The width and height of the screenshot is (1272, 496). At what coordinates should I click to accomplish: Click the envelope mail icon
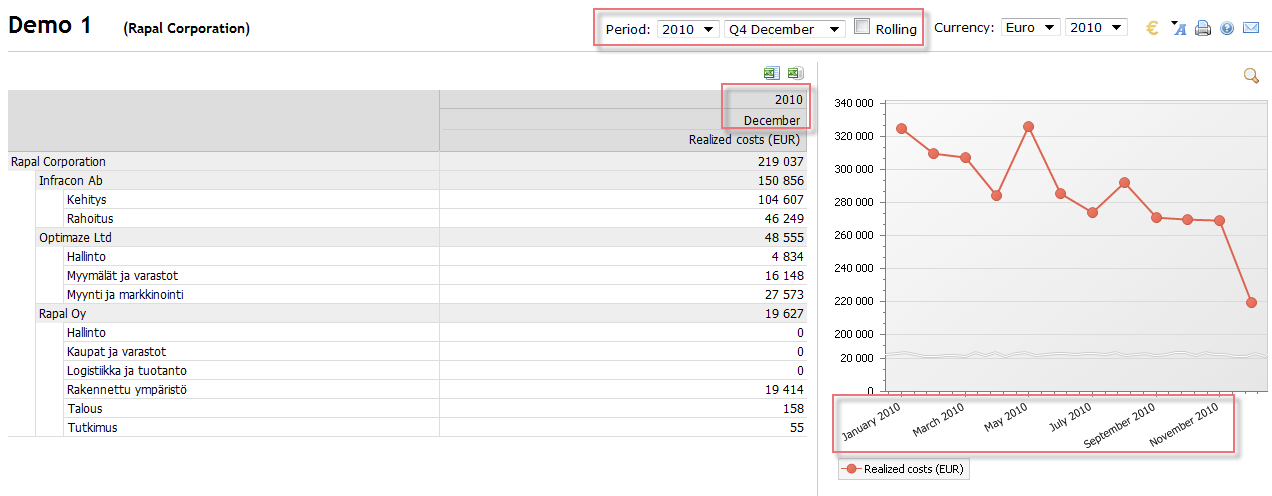[1250, 29]
